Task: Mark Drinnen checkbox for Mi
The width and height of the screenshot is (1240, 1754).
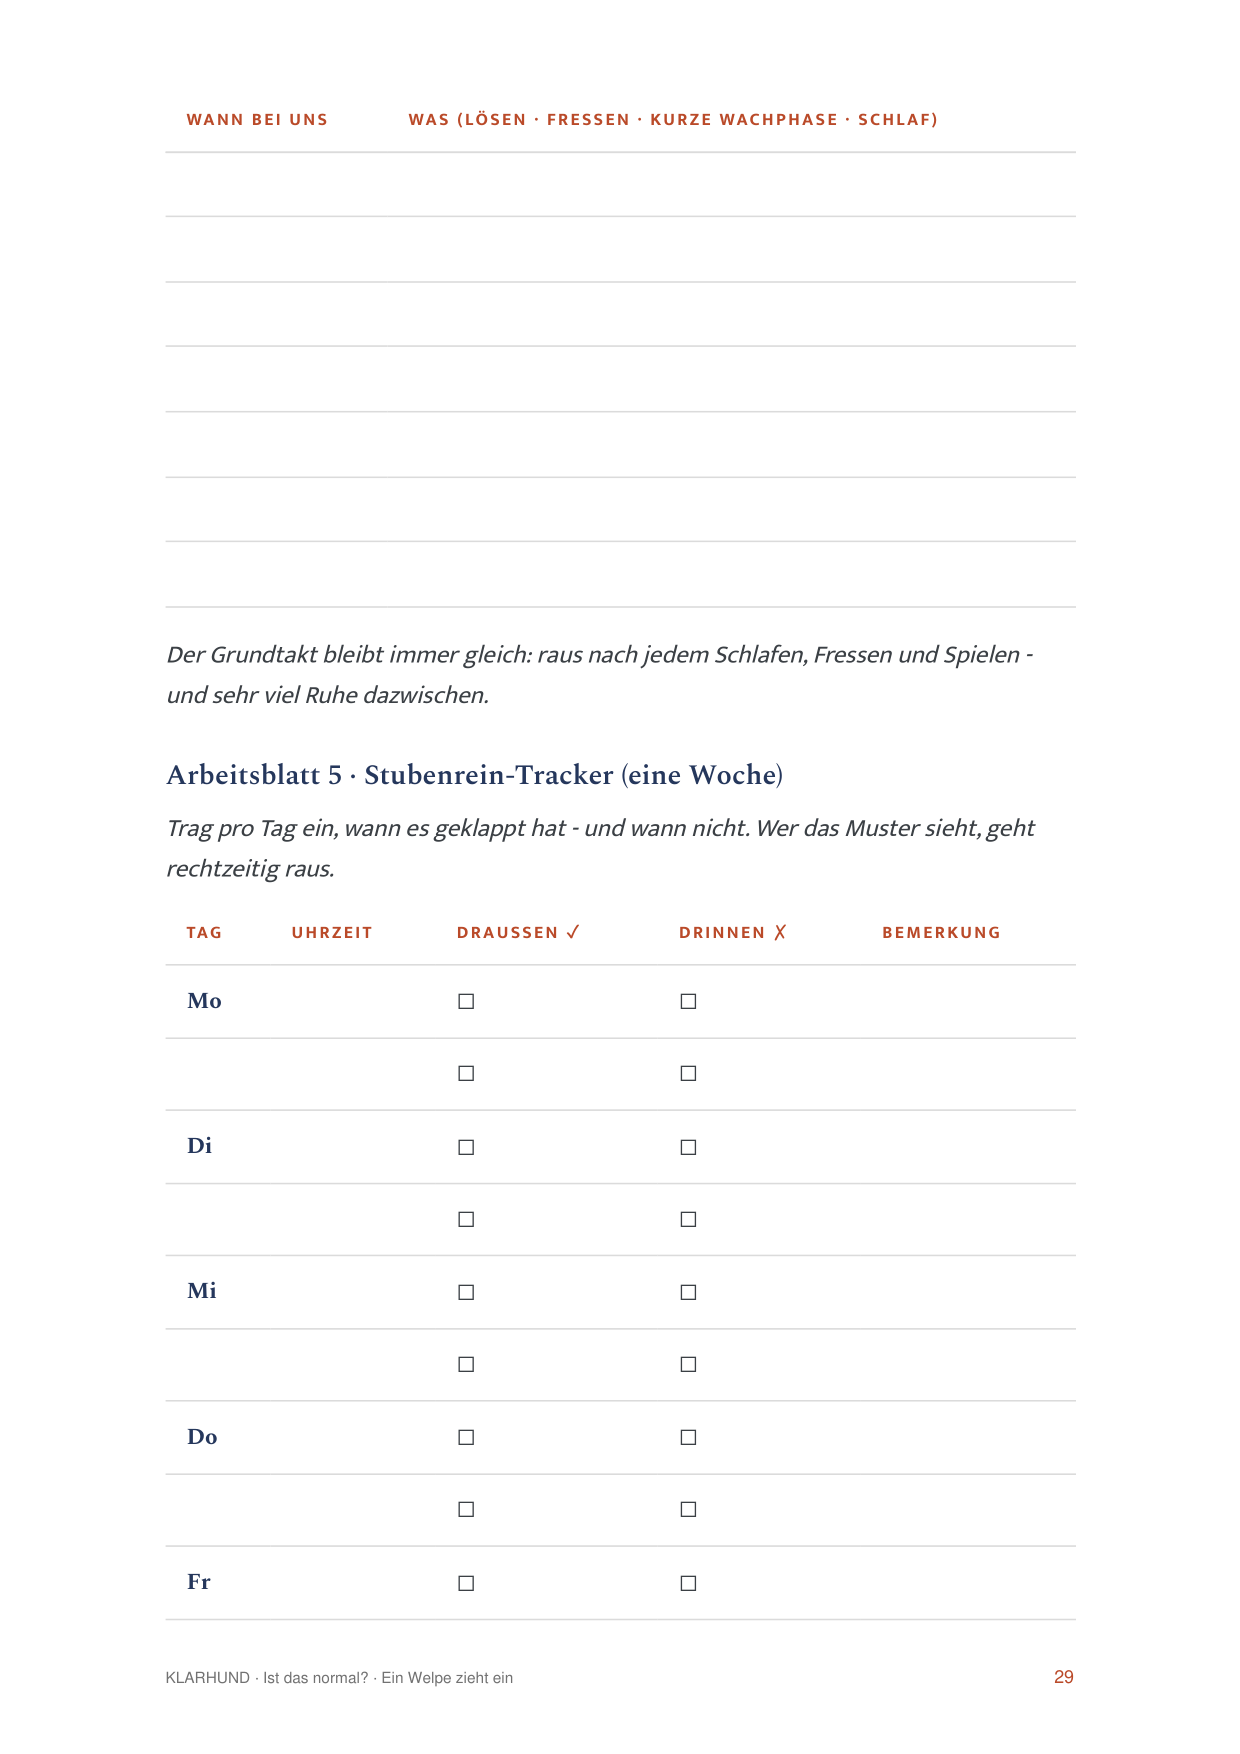Action: coord(688,1292)
